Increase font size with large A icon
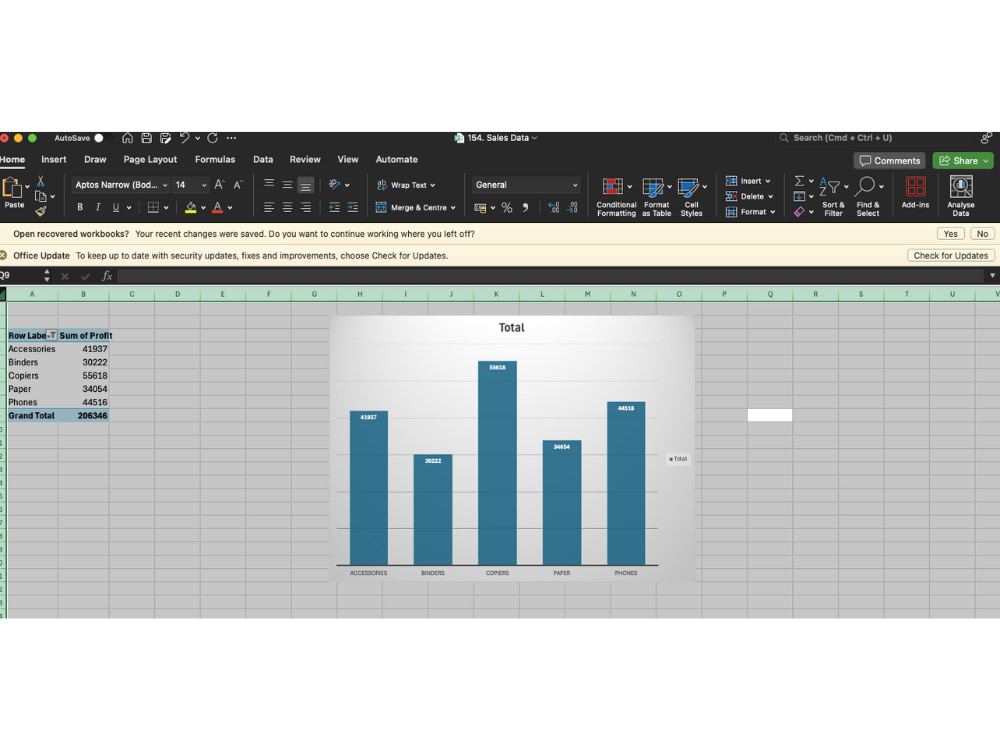This screenshot has width=1000, height=750. (x=219, y=185)
